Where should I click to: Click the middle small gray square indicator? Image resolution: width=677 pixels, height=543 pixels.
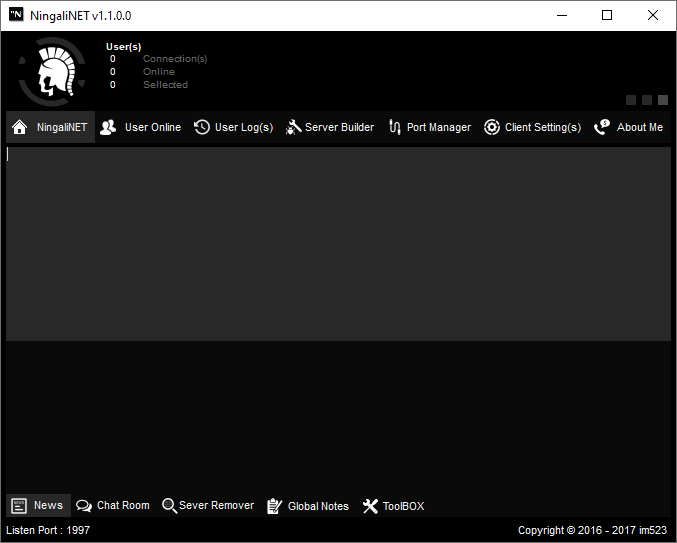[647, 100]
